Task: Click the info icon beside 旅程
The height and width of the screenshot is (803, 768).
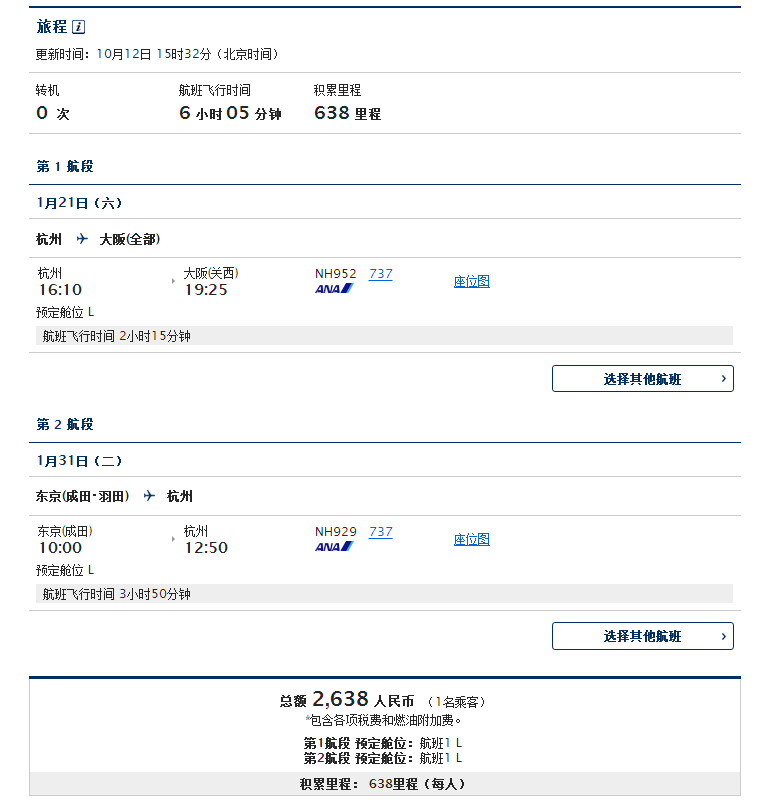Action: 79,27
